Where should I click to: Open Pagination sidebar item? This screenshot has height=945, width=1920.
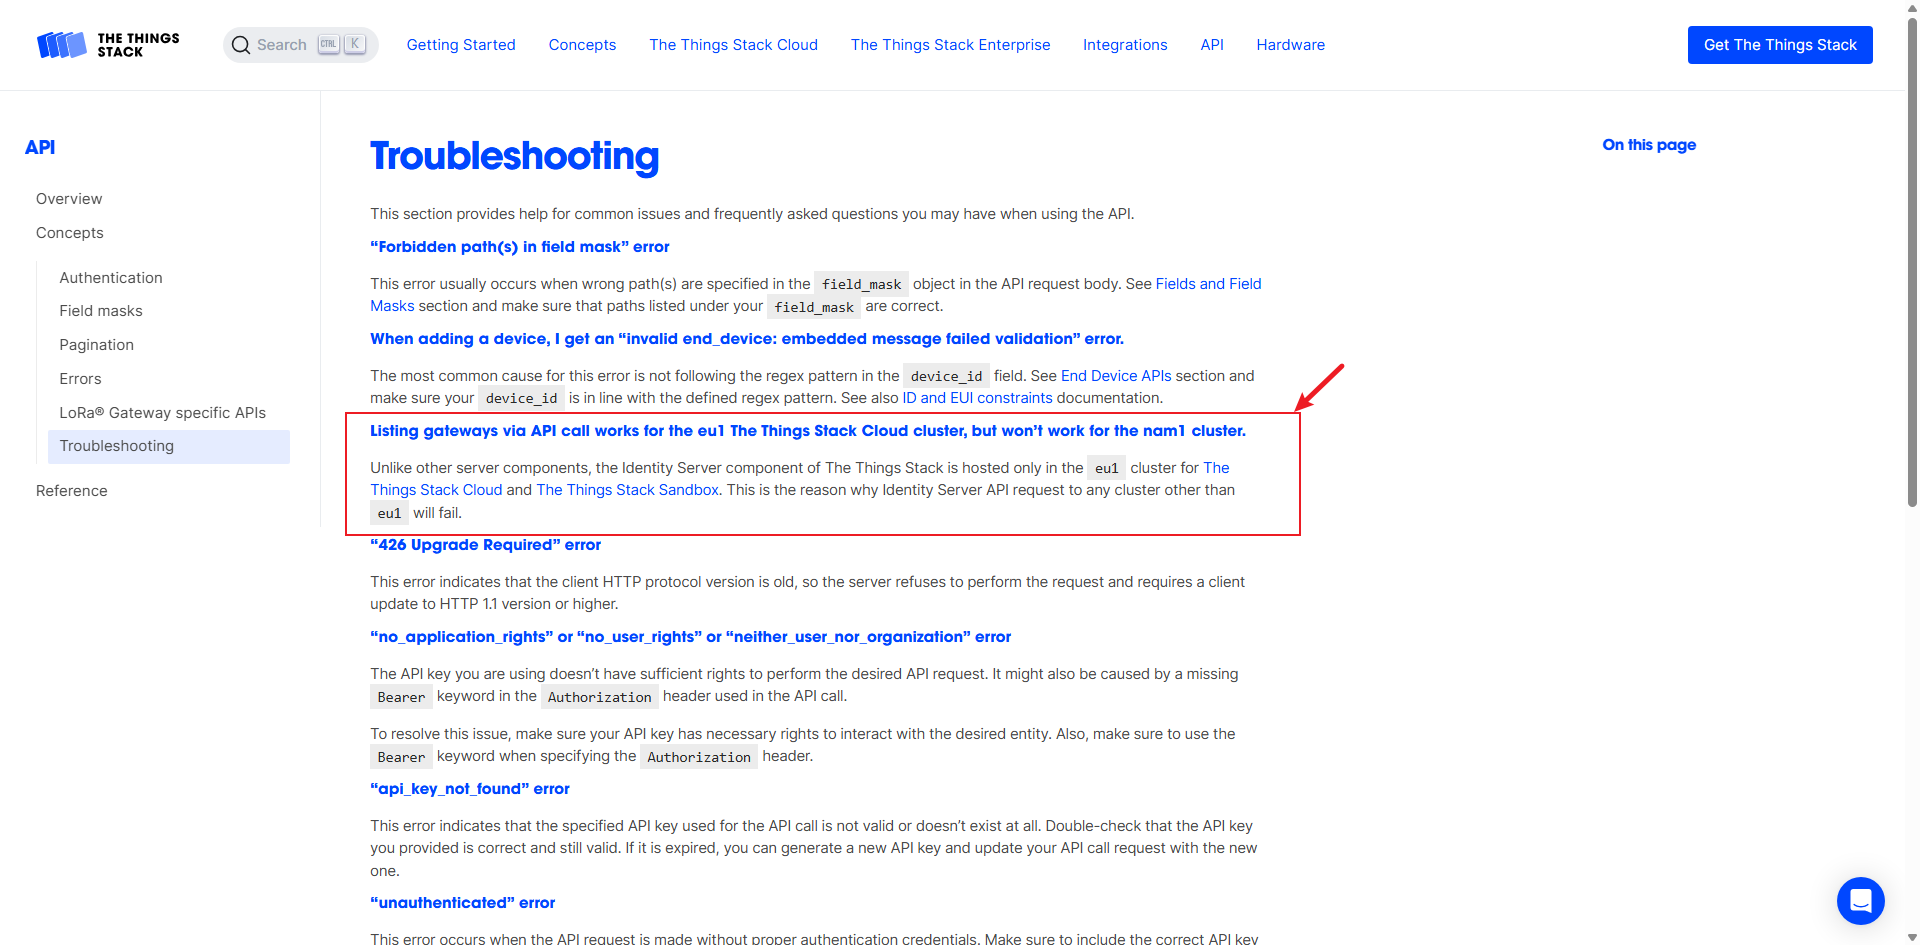point(96,345)
